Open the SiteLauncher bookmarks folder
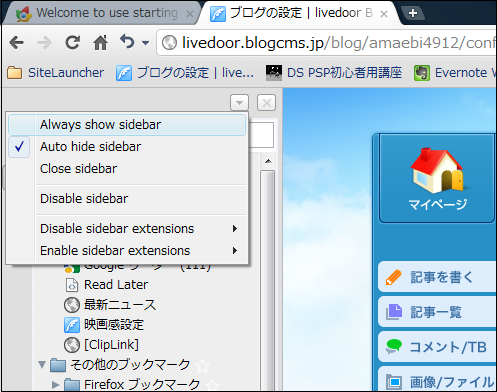This screenshot has width=497, height=392. click(56, 73)
